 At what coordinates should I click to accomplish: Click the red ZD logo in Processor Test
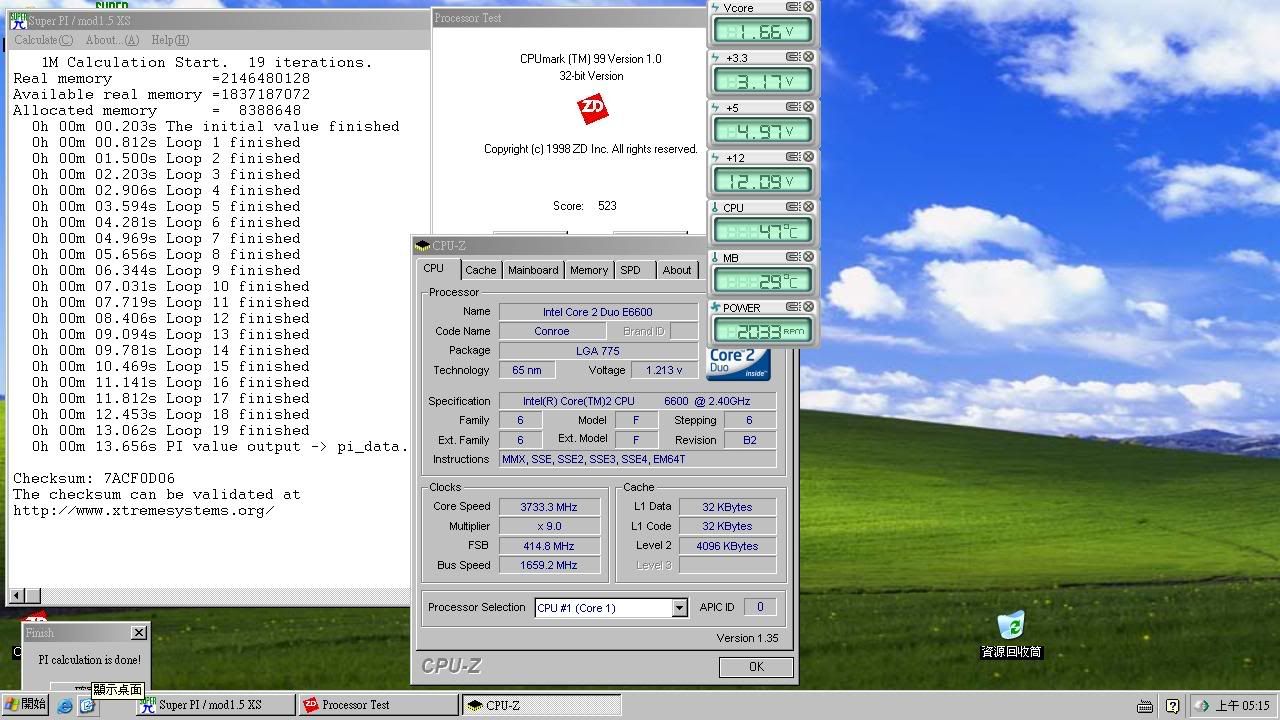(x=592, y=109)
